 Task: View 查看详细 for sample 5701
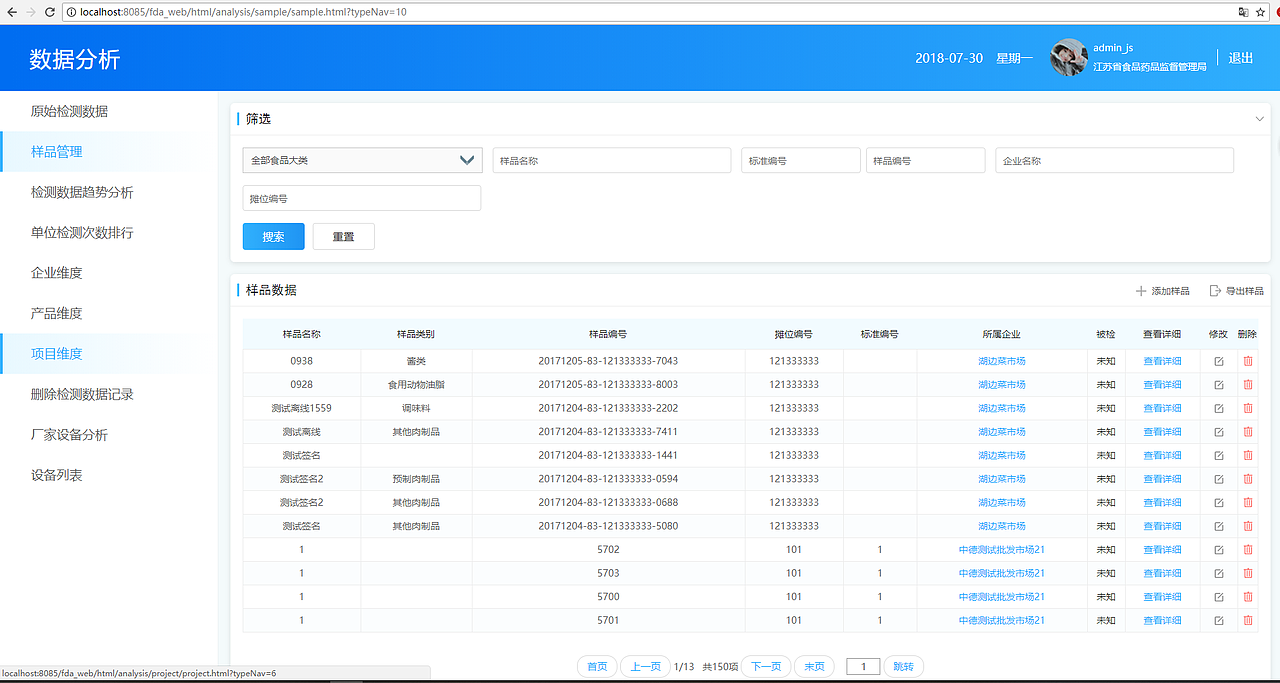[x=1162, y=620]
